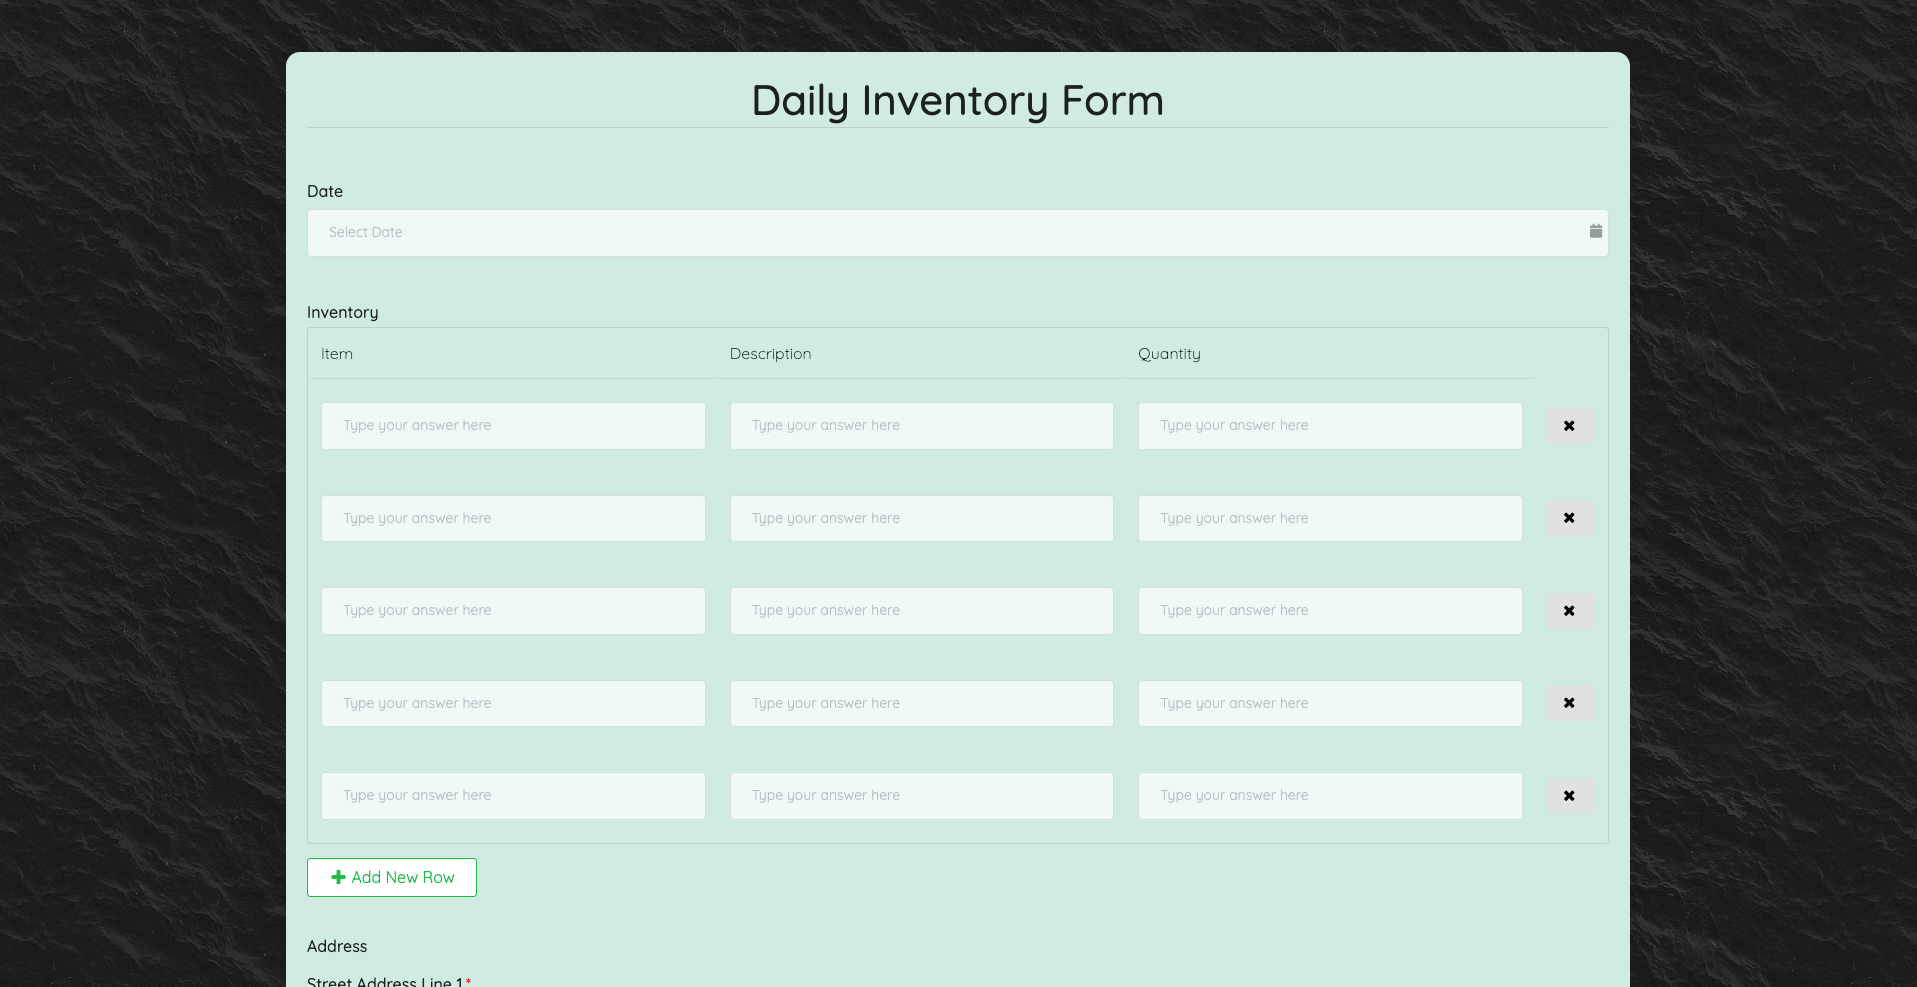Click the Item field in the second row

coord(513,518)
